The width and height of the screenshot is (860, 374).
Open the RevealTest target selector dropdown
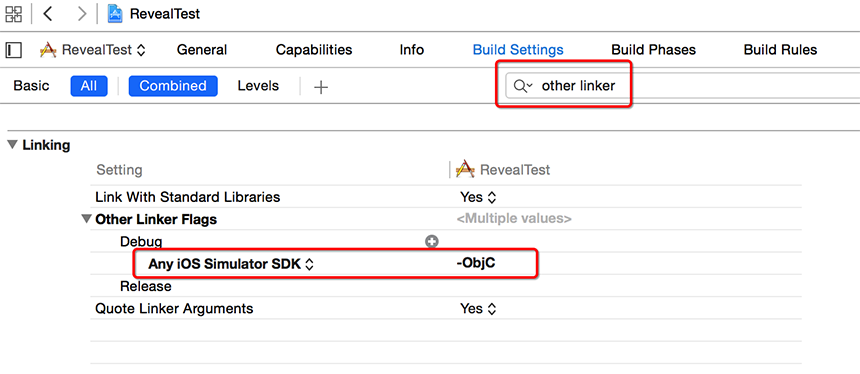[x=93, y=50]
